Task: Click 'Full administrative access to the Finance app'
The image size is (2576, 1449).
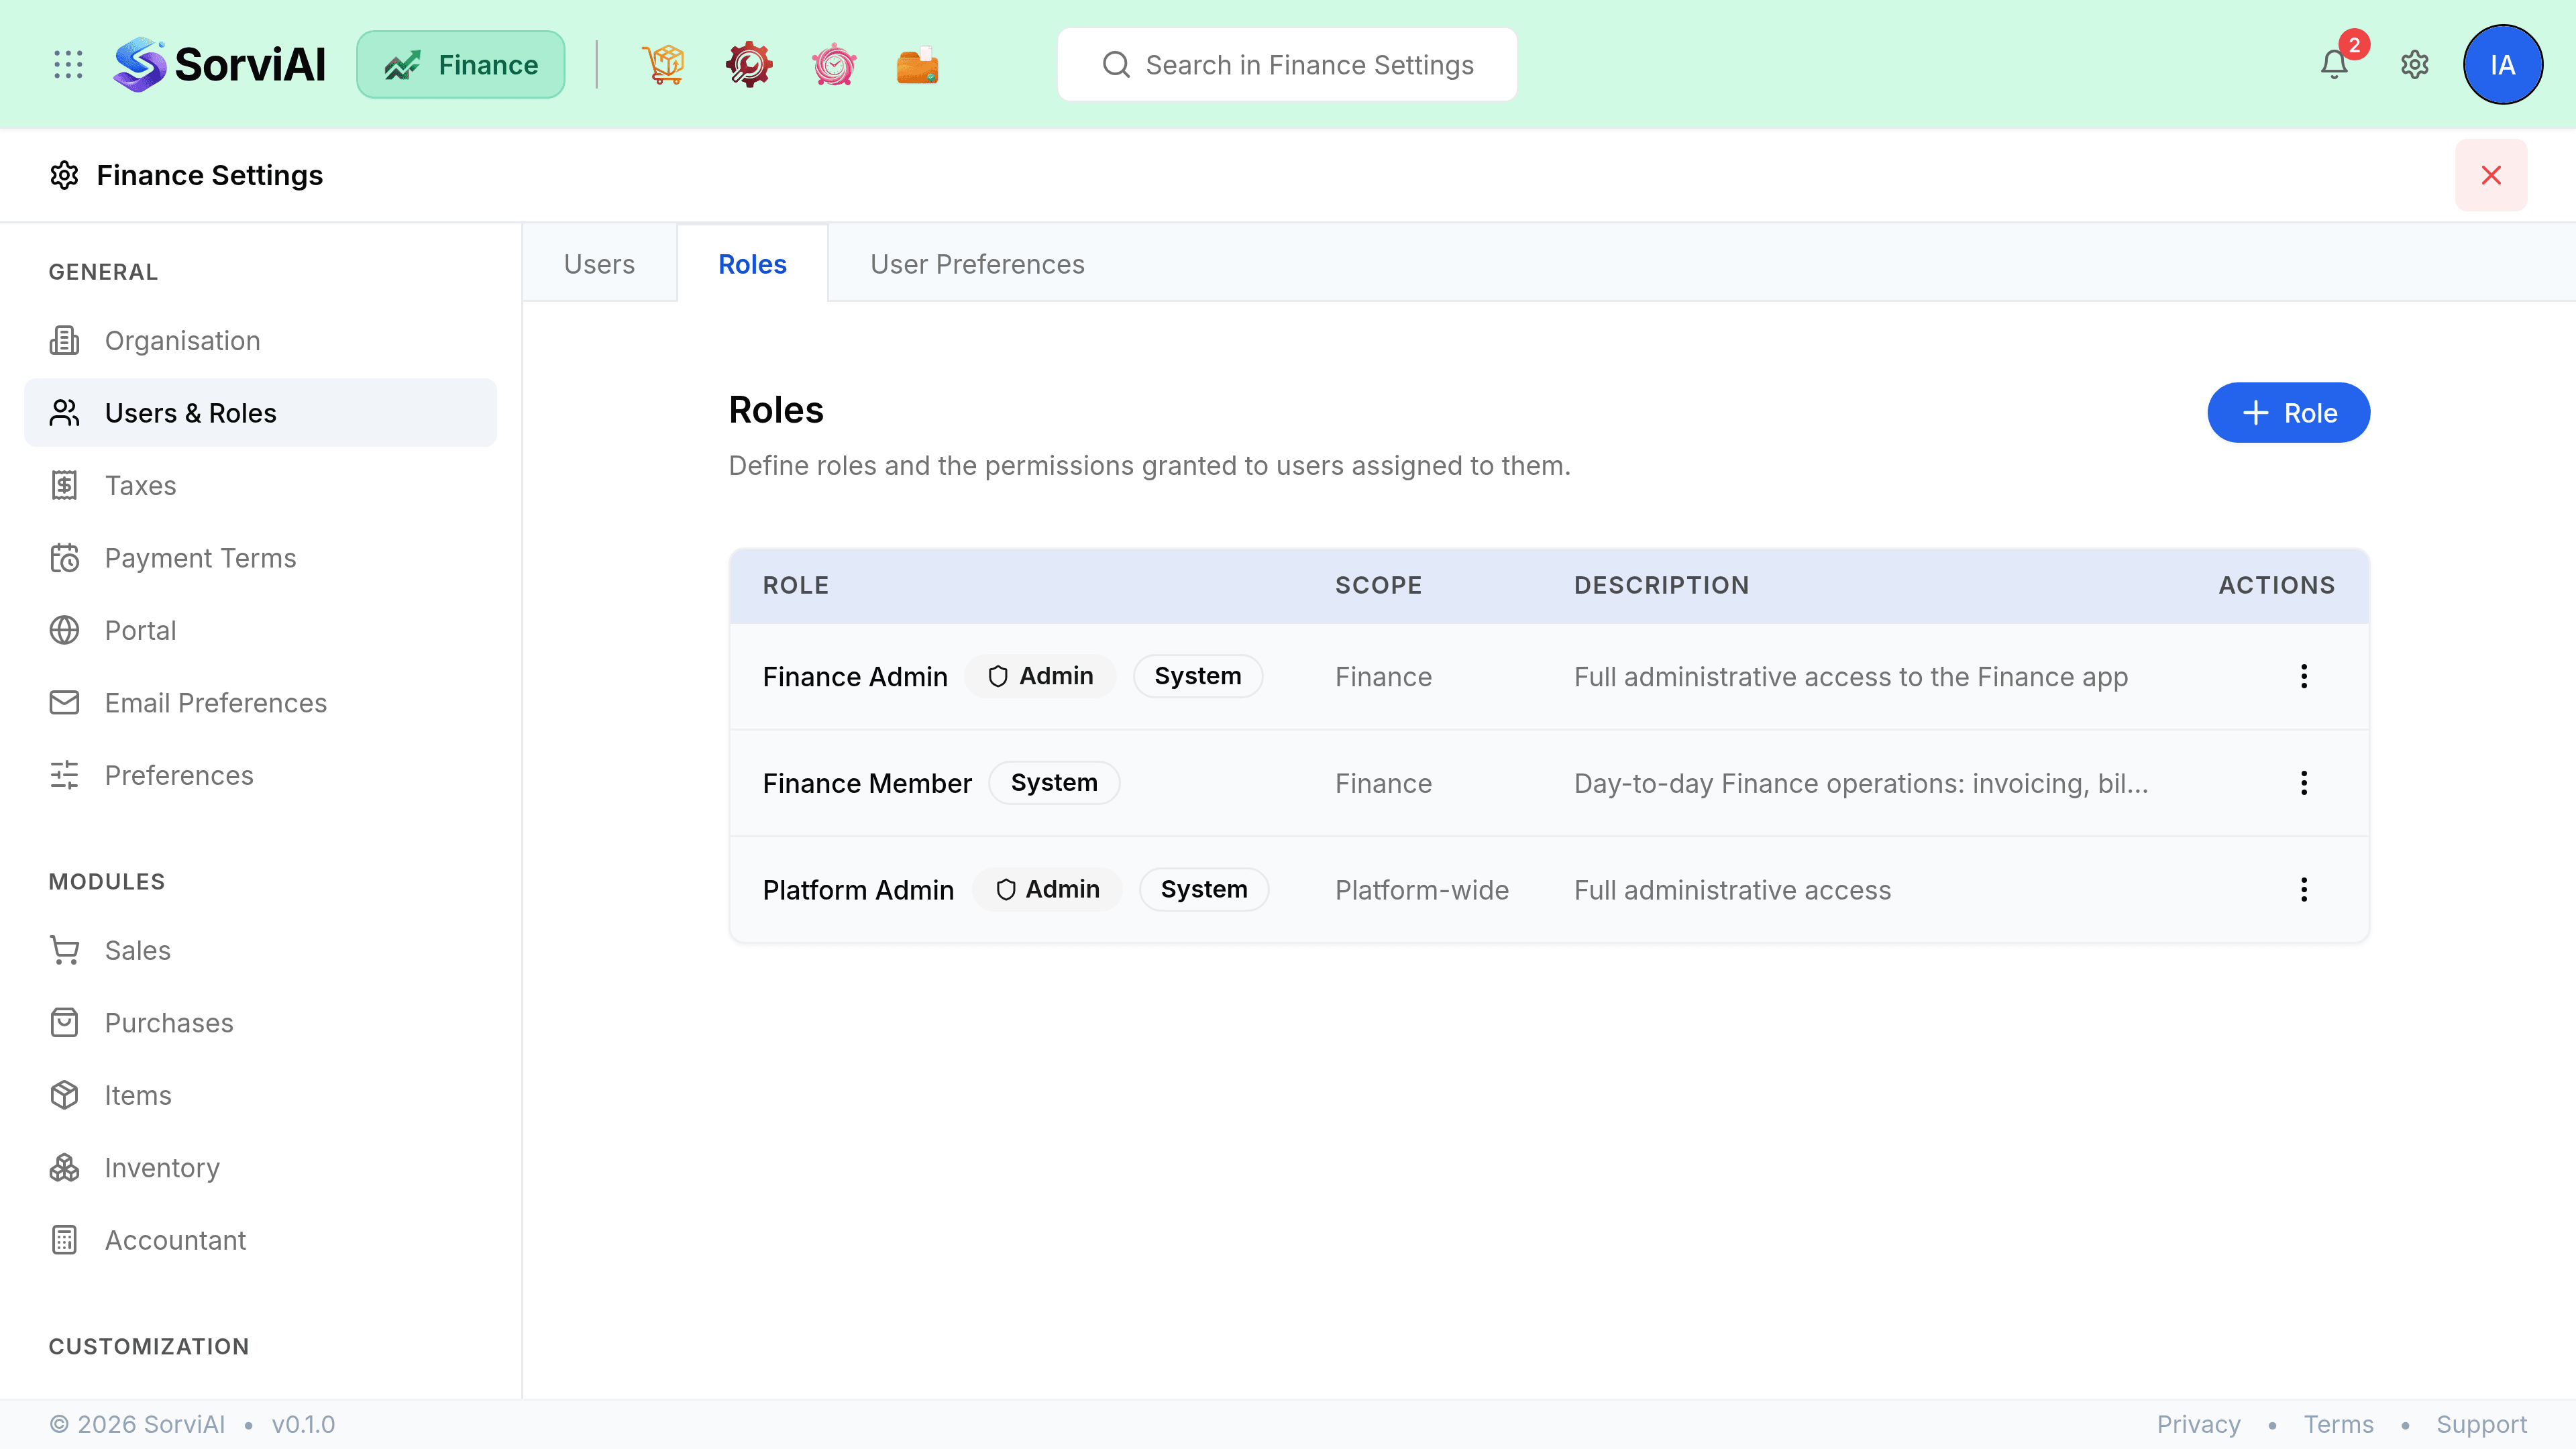Action: pyautogui.click(x=1851, y=677)
